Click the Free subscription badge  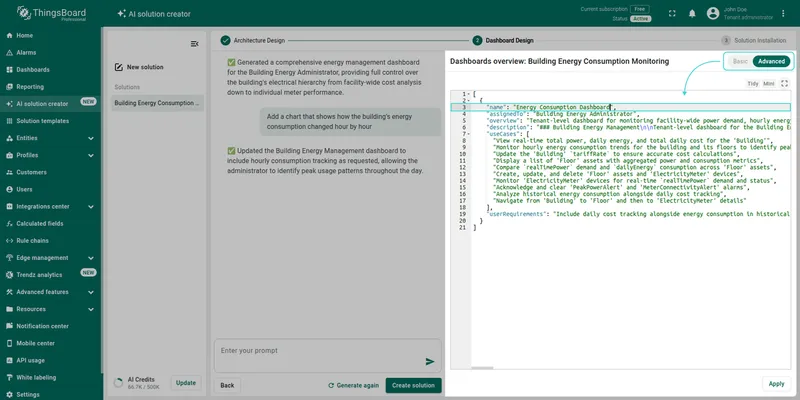639,9
